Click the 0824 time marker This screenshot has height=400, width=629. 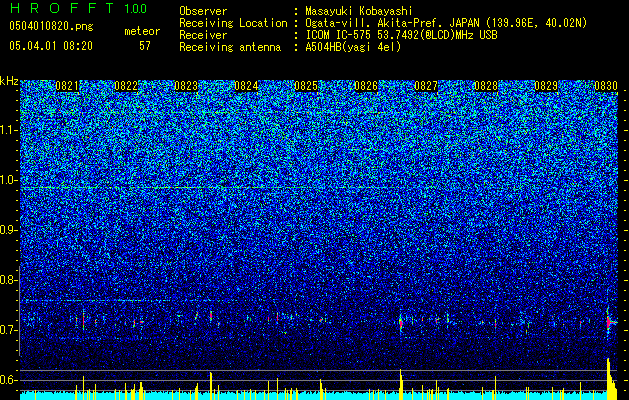[246, 86]
